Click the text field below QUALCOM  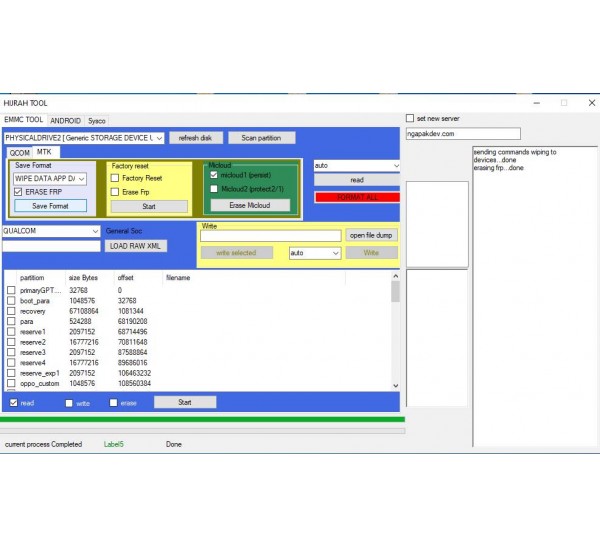(51, 246)
